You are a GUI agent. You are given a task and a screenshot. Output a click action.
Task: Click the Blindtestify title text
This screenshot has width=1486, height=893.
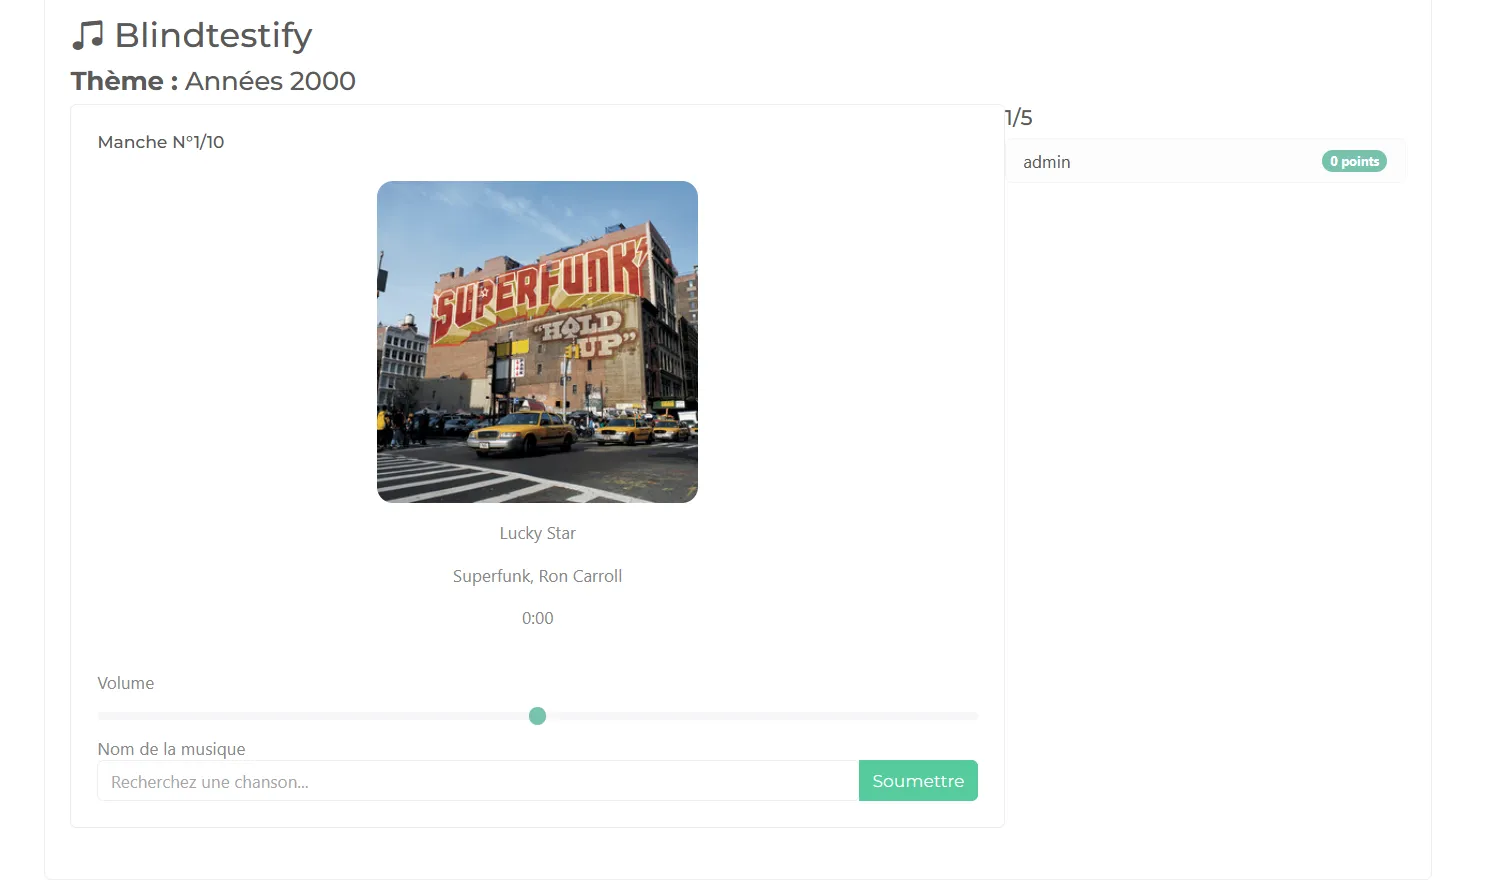[x=213, y=36]
